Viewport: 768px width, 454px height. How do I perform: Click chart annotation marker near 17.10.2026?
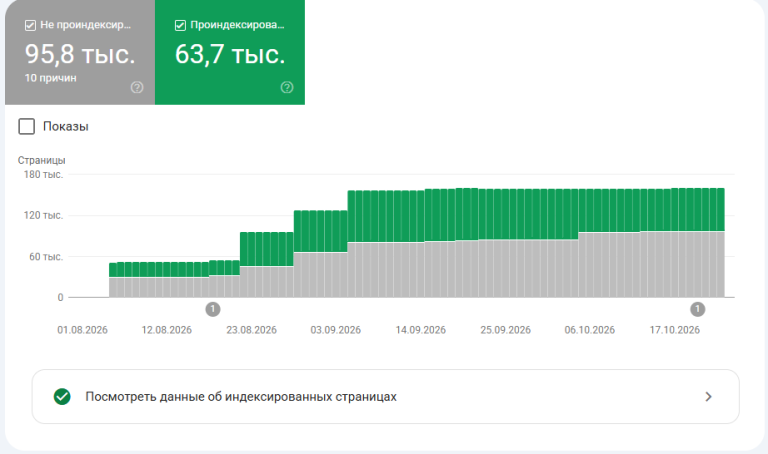697,310
